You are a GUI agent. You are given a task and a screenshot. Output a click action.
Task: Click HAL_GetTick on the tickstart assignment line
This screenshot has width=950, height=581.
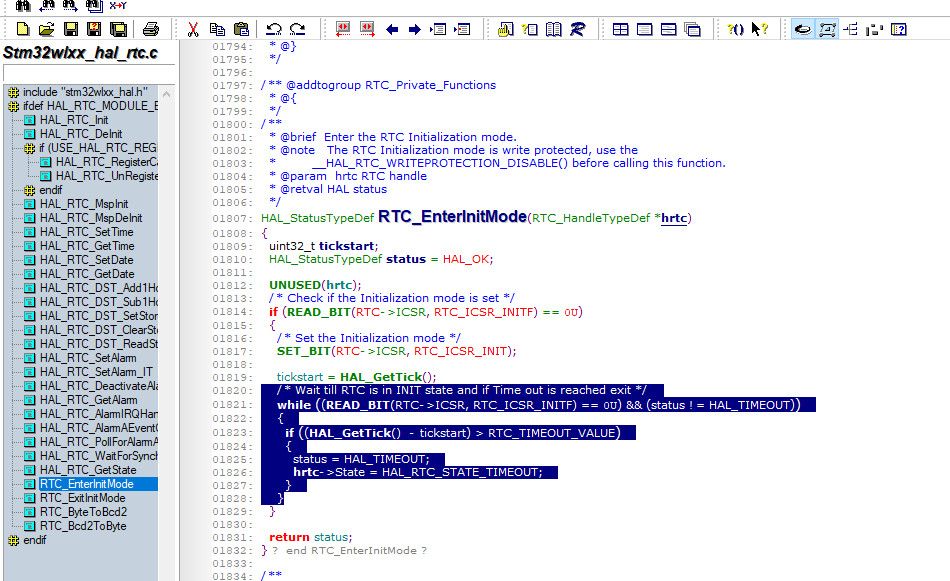click(x=380, y=377)
